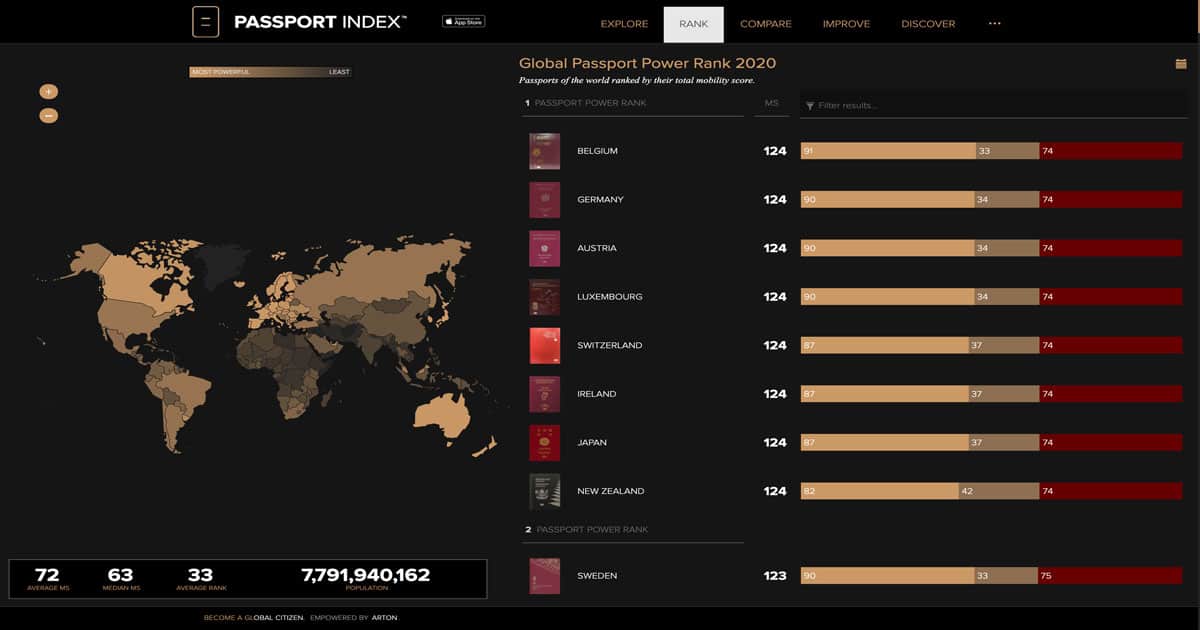1200x630 pixels.
Task: Open the MS column header
Action: [772, 103]
